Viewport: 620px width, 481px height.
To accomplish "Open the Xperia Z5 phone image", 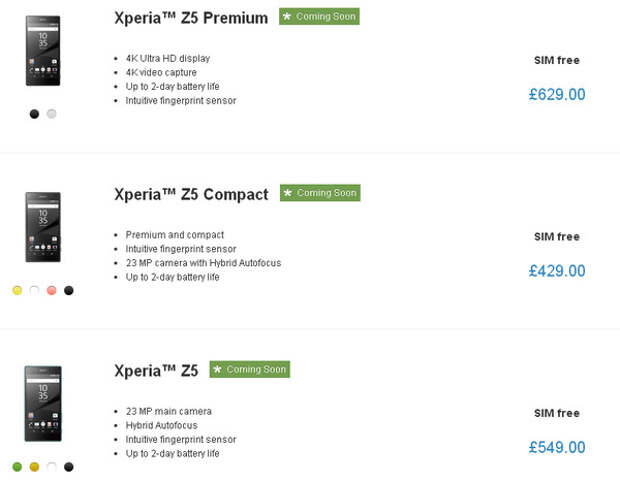I will 43,403.
